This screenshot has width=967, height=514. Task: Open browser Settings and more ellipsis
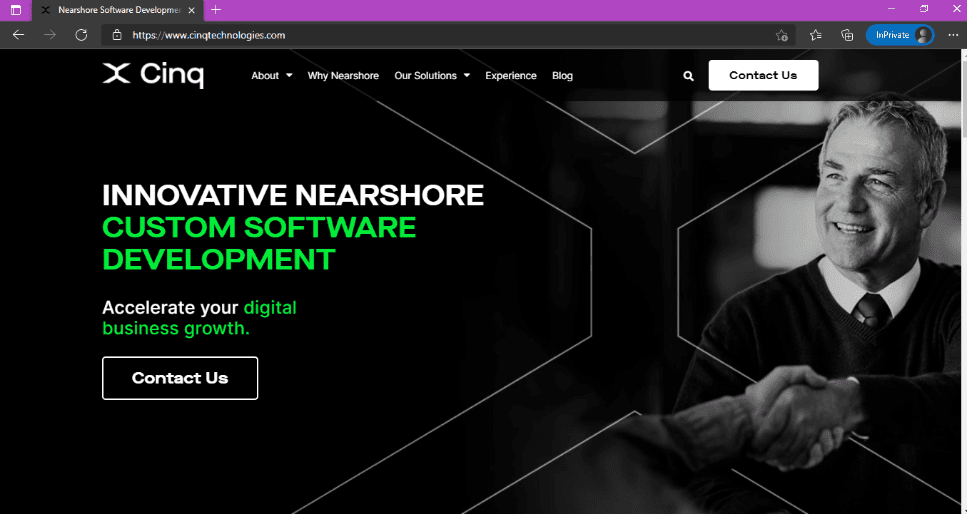coord(952,35)
